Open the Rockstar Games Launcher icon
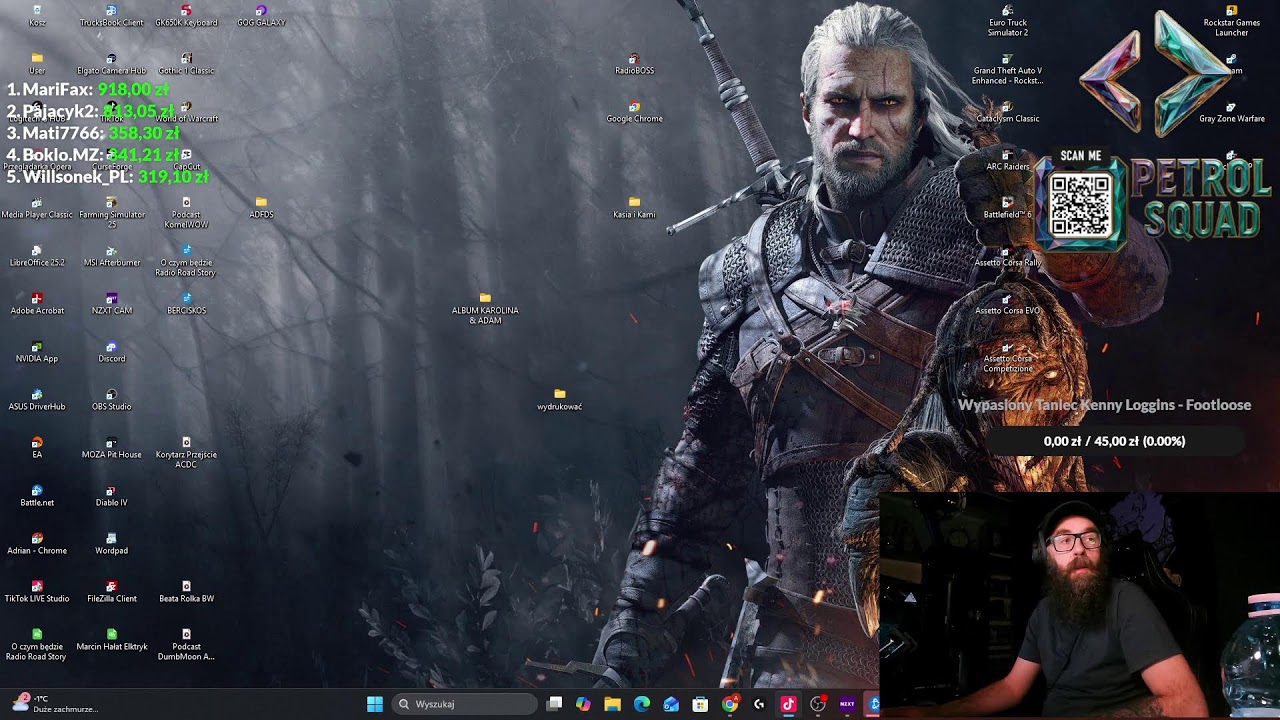The height and width of the screenshot is (720, 1280). pos(1231,20)
